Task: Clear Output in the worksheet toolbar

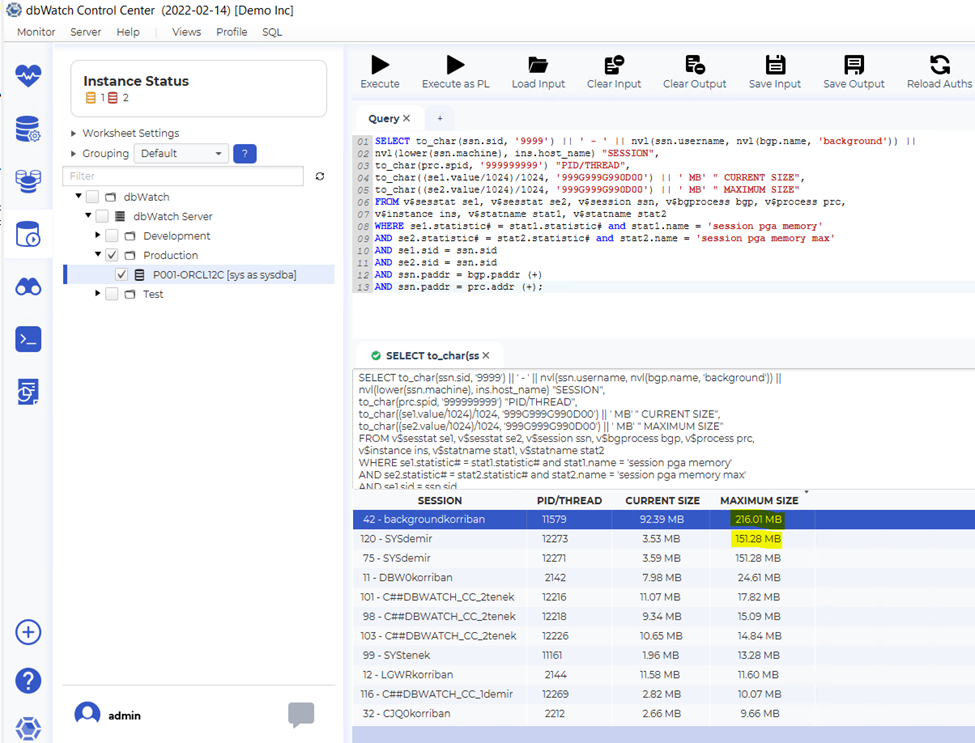Action: point(695,72)
